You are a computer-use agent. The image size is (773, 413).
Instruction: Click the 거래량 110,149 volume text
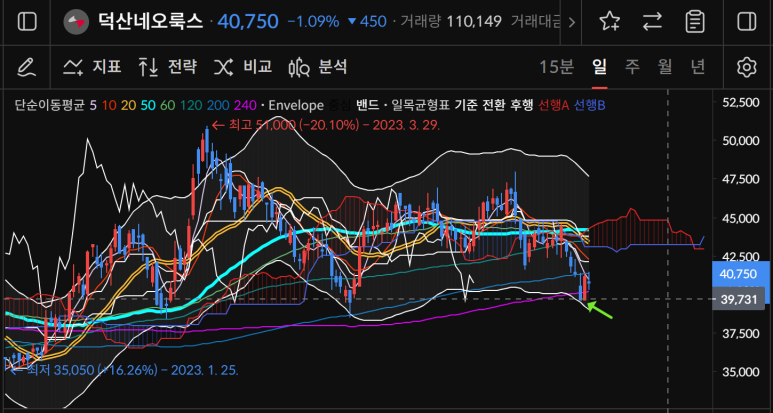pyautogui.click(x=451, y=22)
